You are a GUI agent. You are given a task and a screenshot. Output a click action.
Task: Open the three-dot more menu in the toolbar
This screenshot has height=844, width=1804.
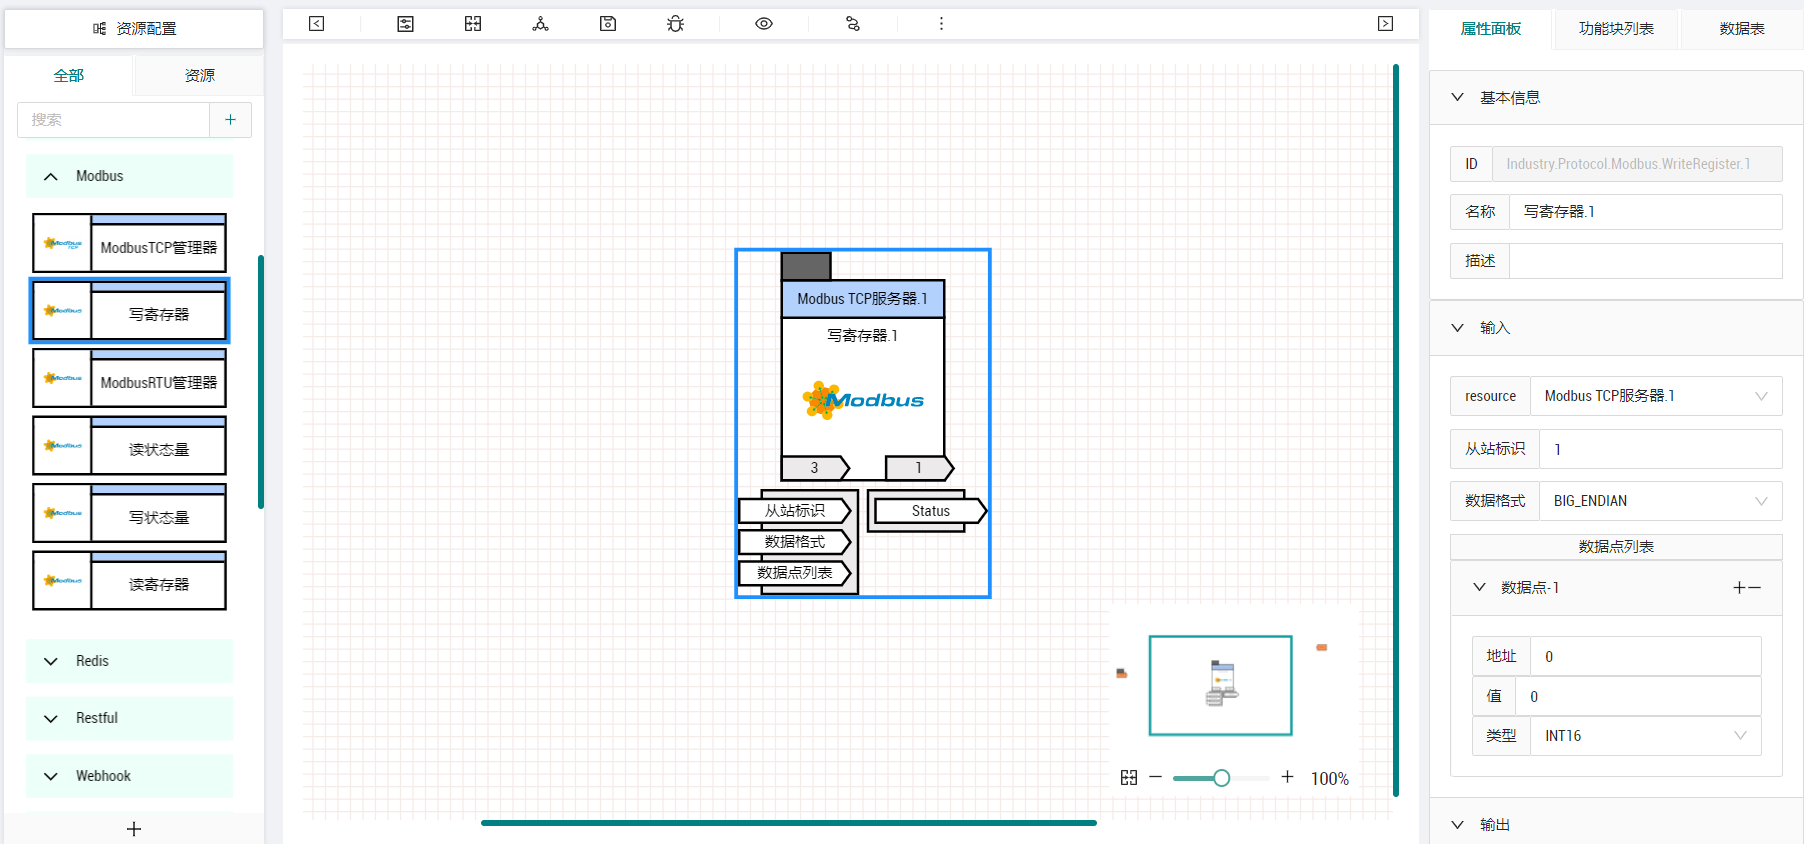(941, 24)
